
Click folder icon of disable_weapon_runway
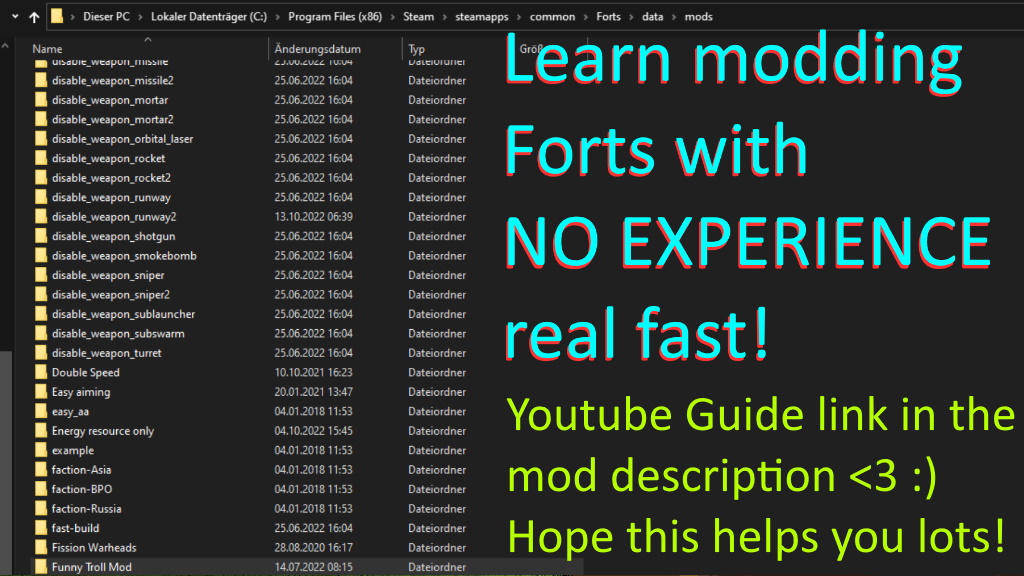[40, 197]
